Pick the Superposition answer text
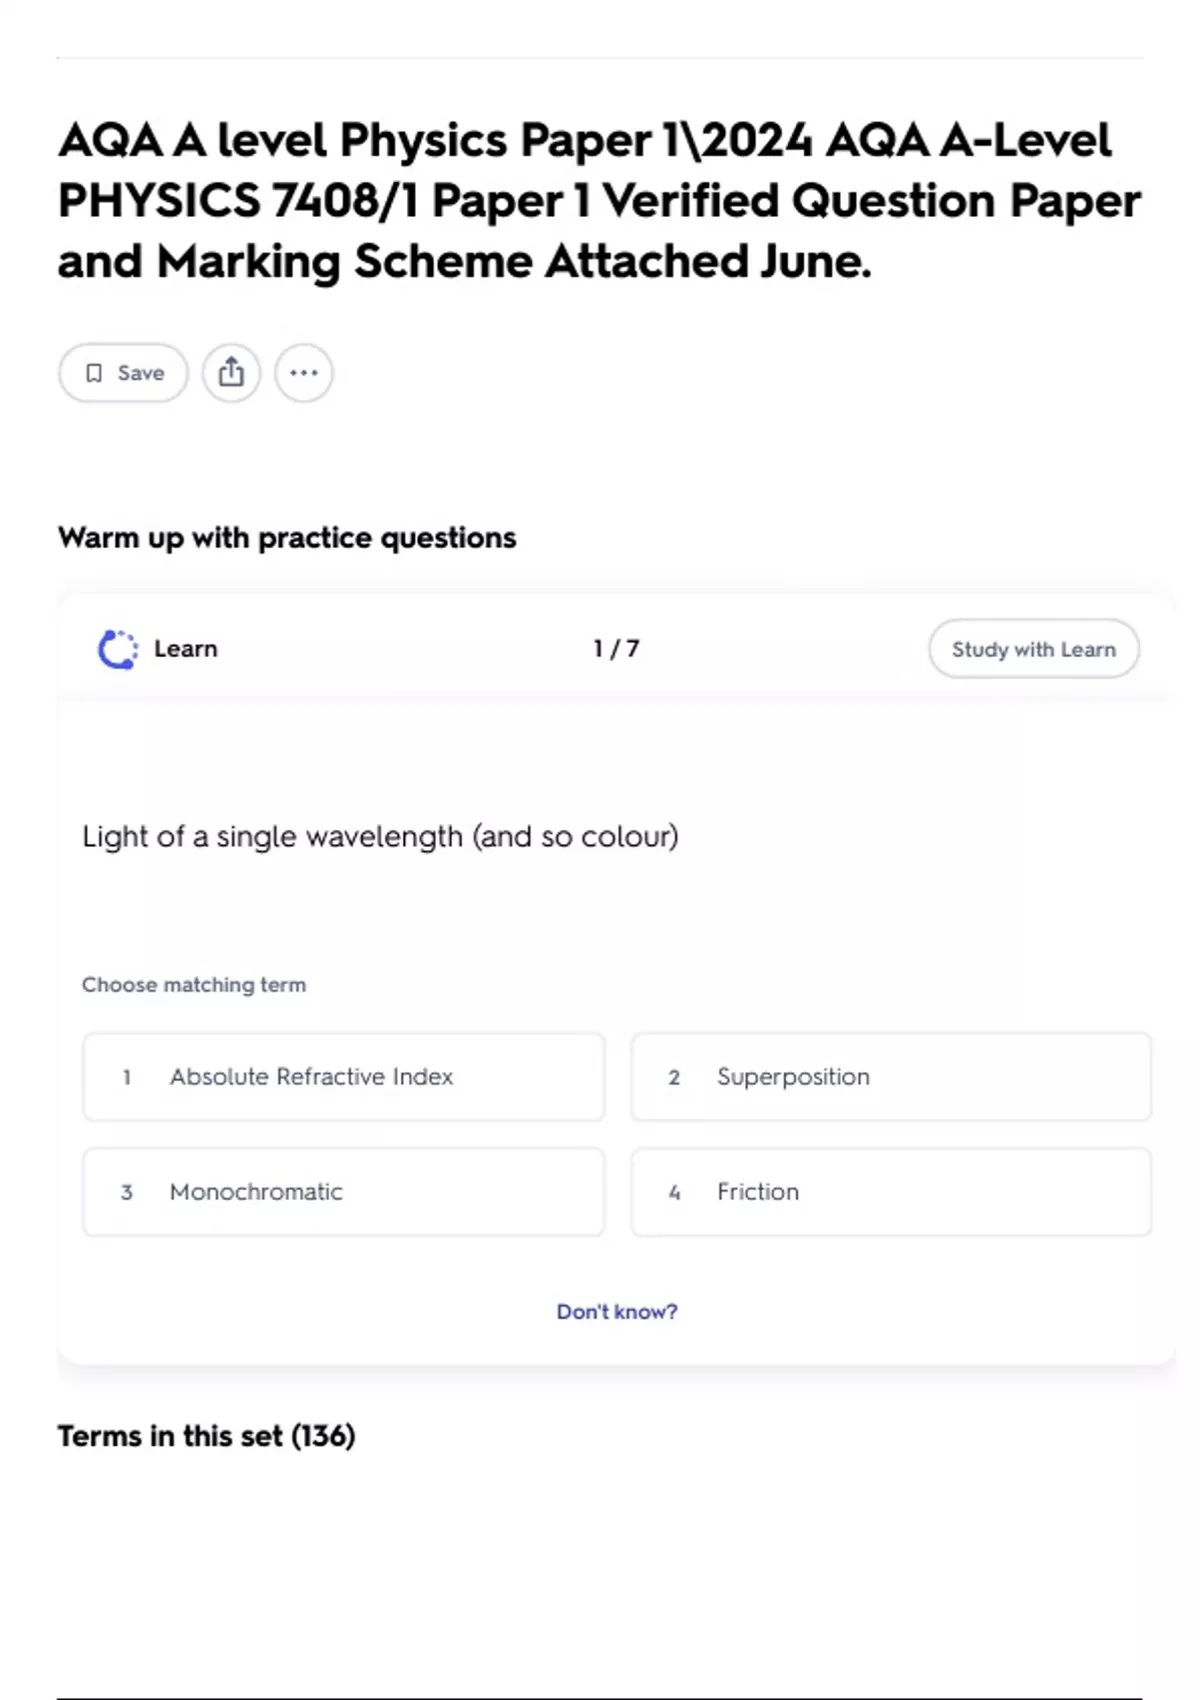 coord(793,1077)
